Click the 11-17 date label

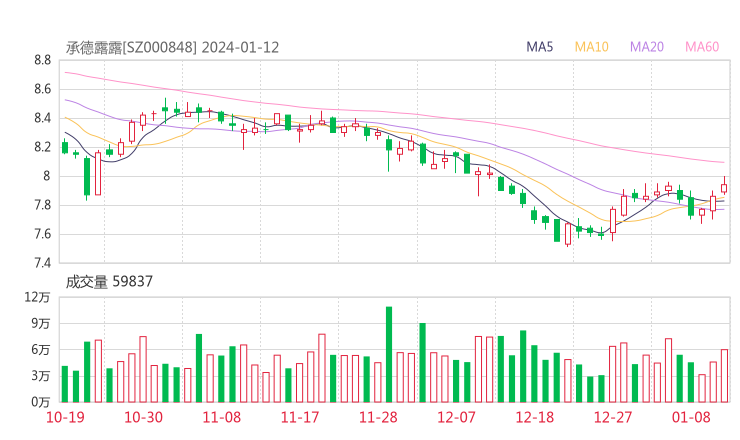[300, 417]
